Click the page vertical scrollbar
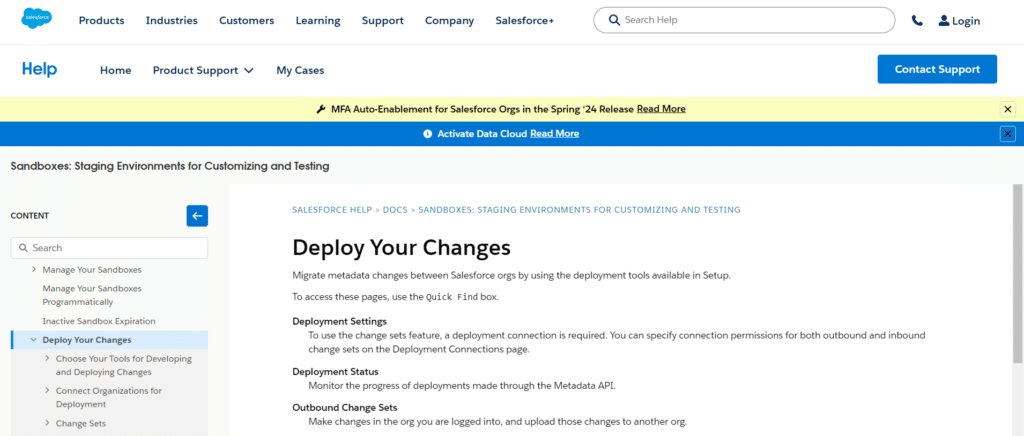Viewport: 1024px width, 436px height. point(1017,271)
